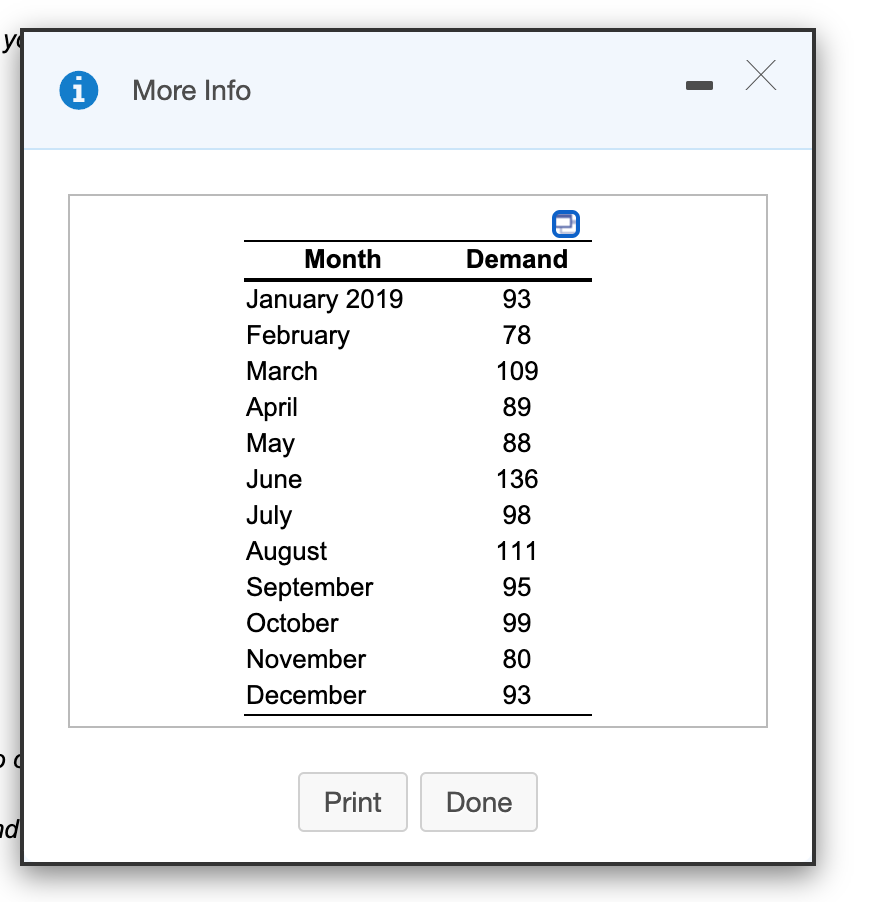This screenshot has width=880, height=902.
Task: Select demand value 78 for February
Action: pyautogui.click(x=516, y=335)
